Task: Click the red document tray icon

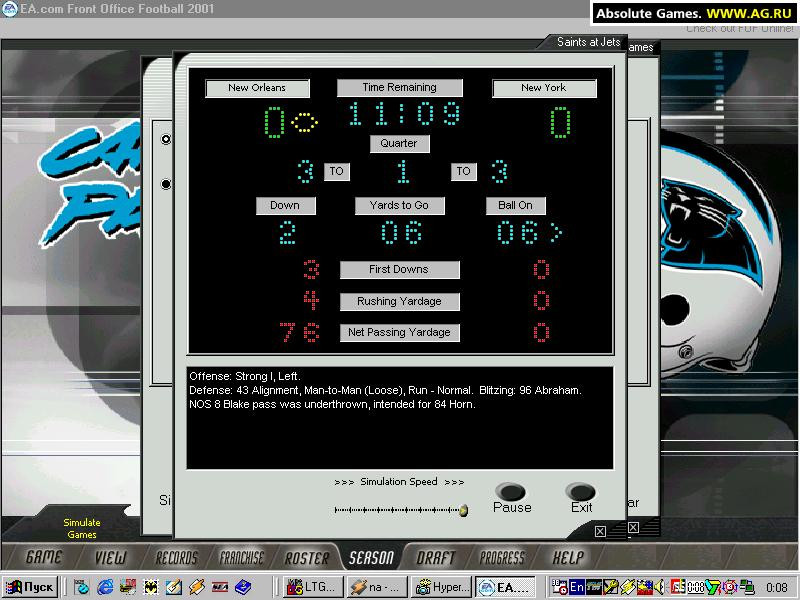Action: pyautogui.click(x=678, y=587)
